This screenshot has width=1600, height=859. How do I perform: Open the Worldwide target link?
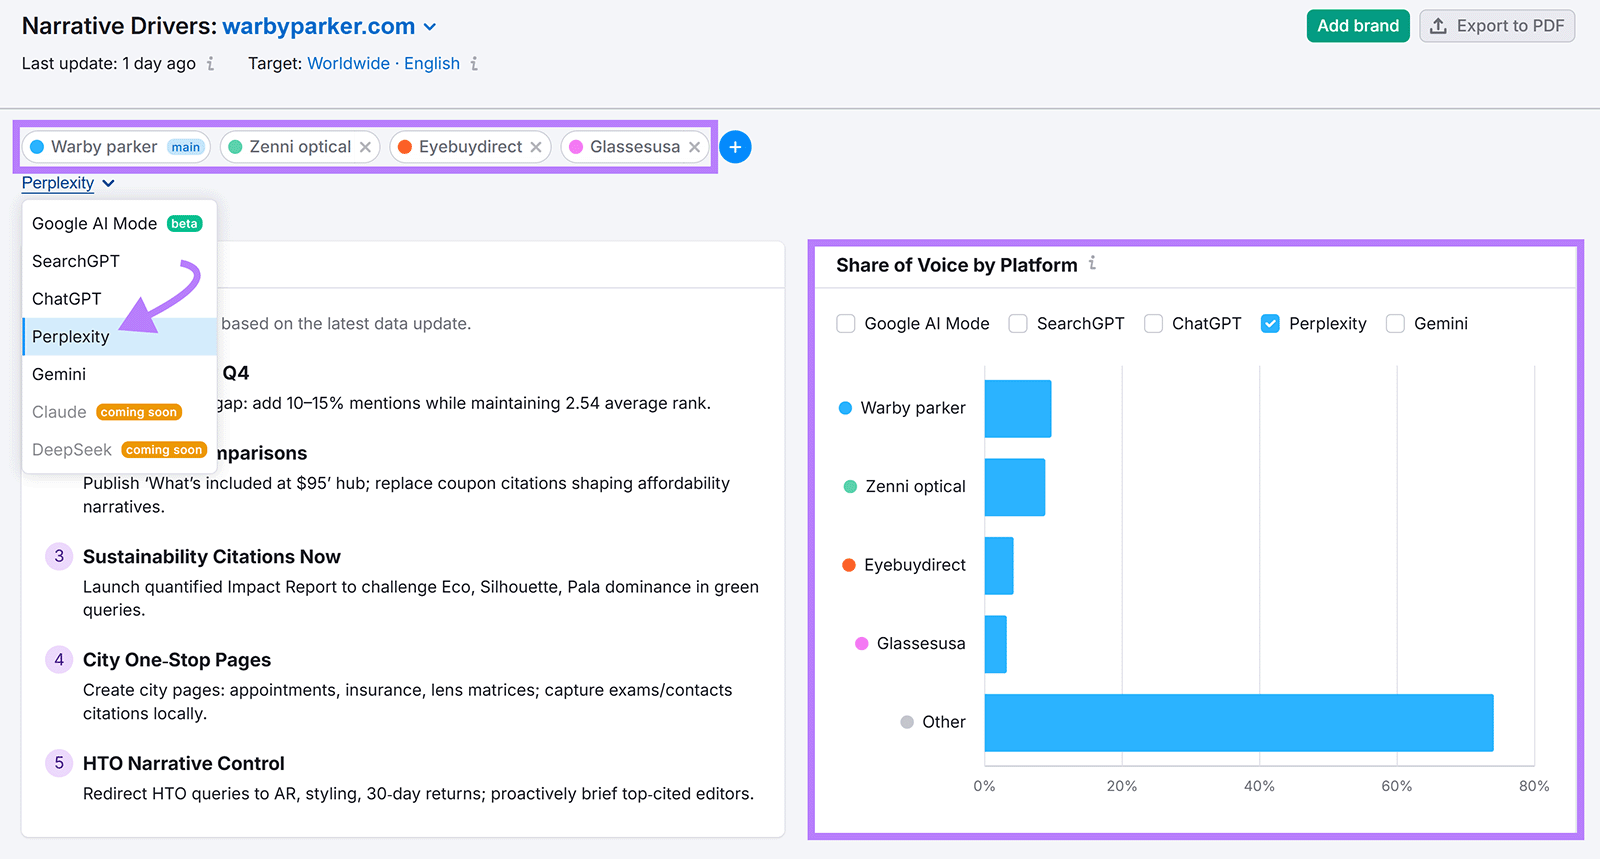pos(348,64)
